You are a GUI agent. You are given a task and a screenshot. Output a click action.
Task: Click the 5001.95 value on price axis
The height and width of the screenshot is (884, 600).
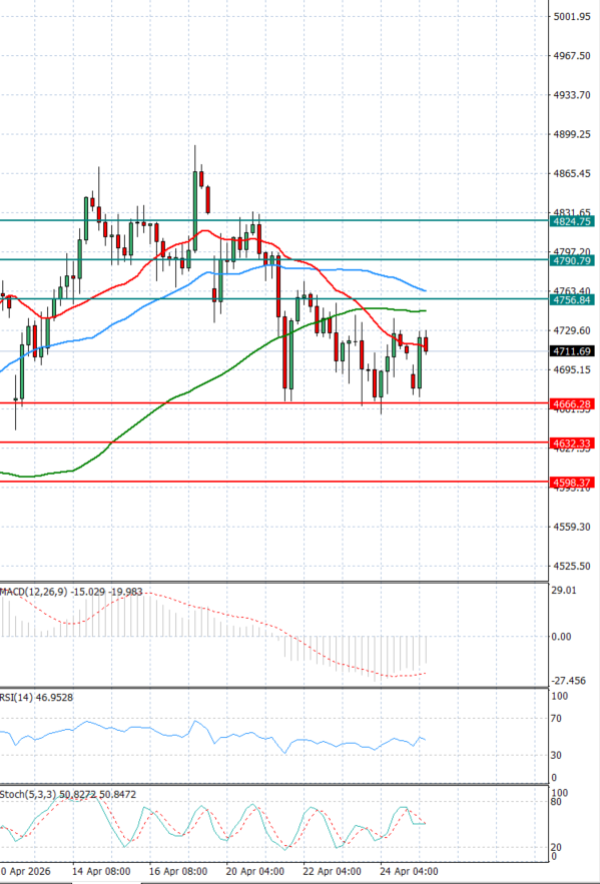pyautogui.click(x=572, y=17)
